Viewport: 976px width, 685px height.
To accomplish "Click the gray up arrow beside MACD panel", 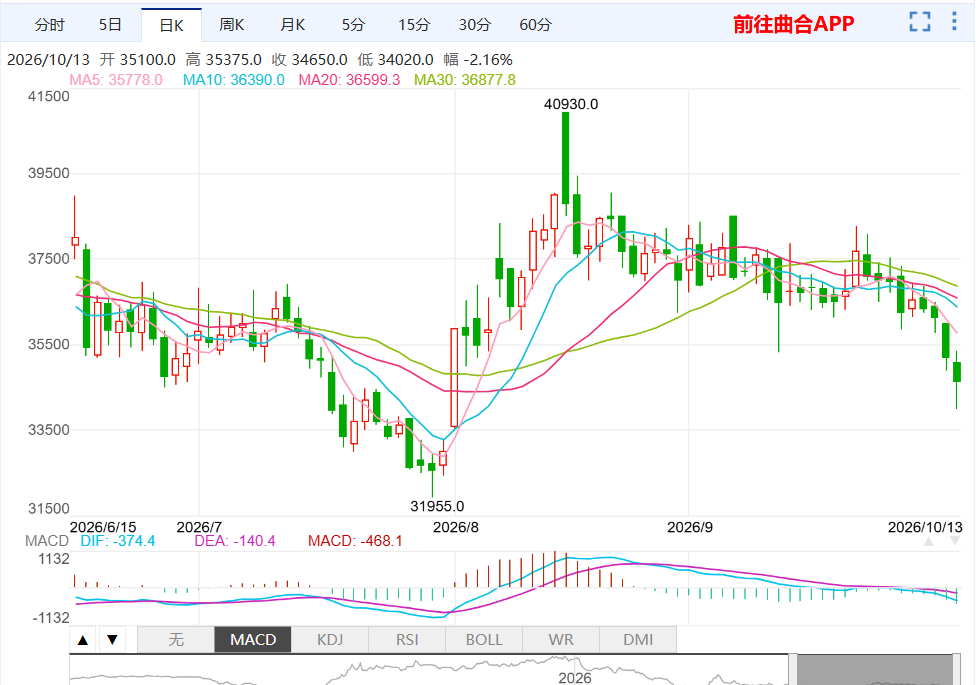I will (x=929, y=541).
